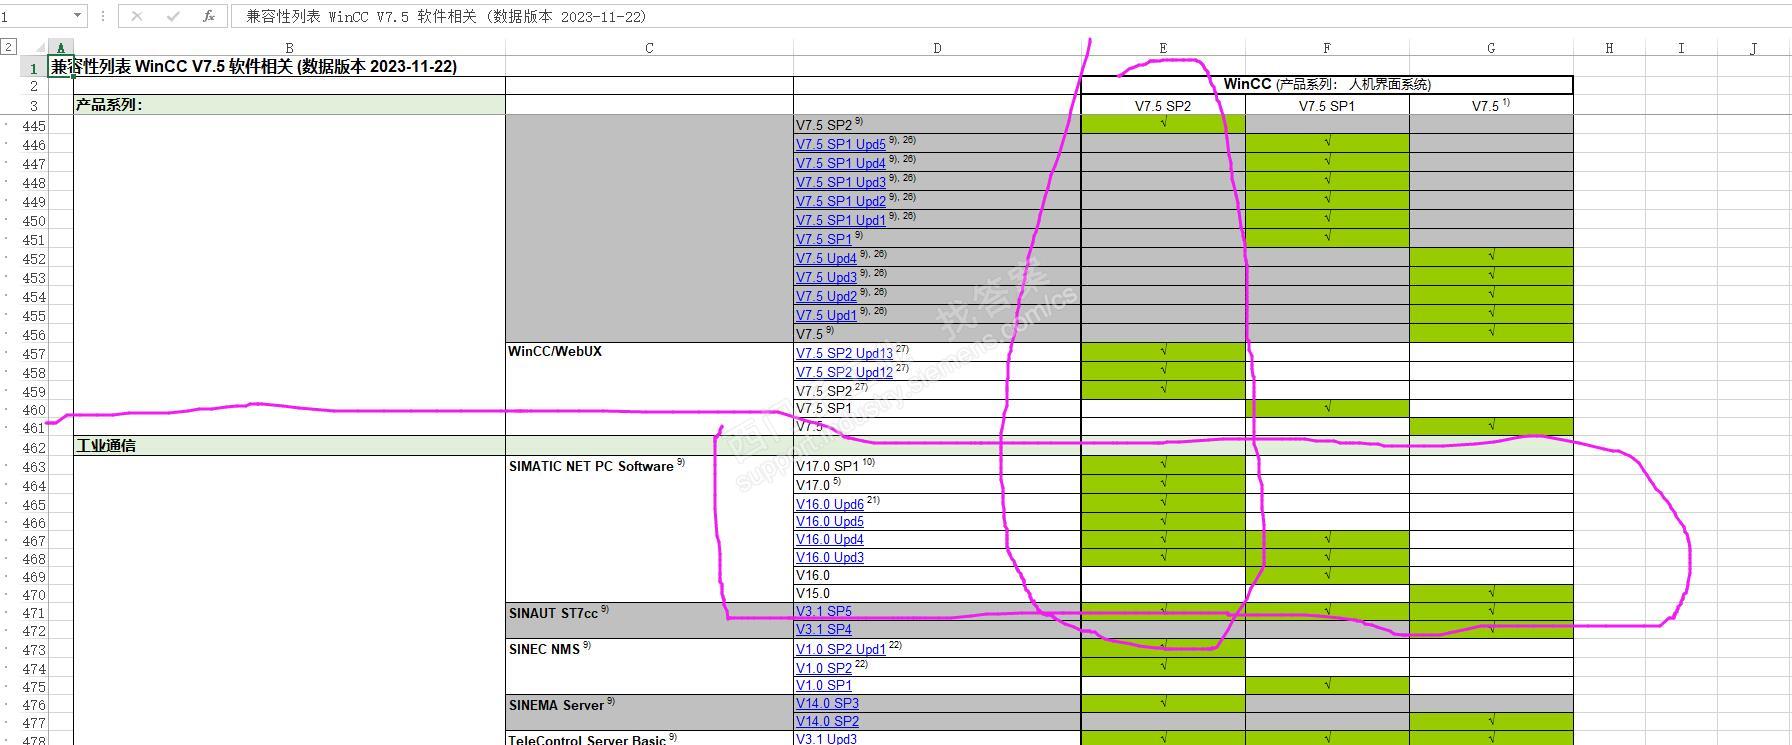Screen dimensions: 1792x745
Task: Open the V7.5 Upd4 link
Action: [826, 258]
